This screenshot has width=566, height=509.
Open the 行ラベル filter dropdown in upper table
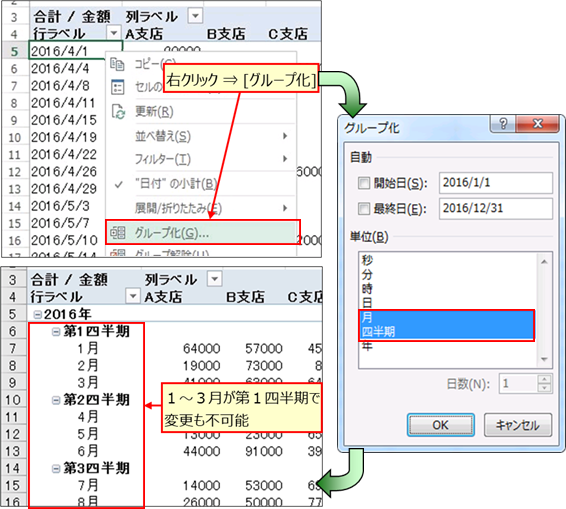pyautogui.click(x=114, y=33)
